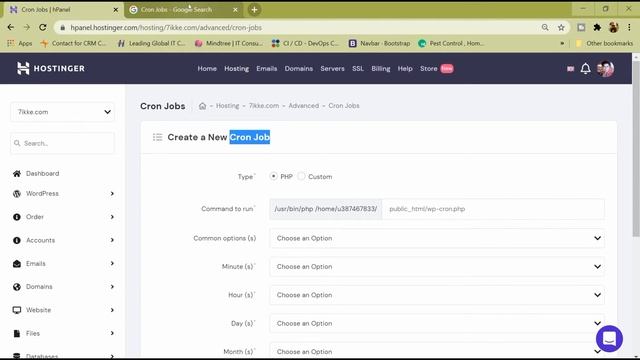Click the Emails sidebar icon

point(17,264)
